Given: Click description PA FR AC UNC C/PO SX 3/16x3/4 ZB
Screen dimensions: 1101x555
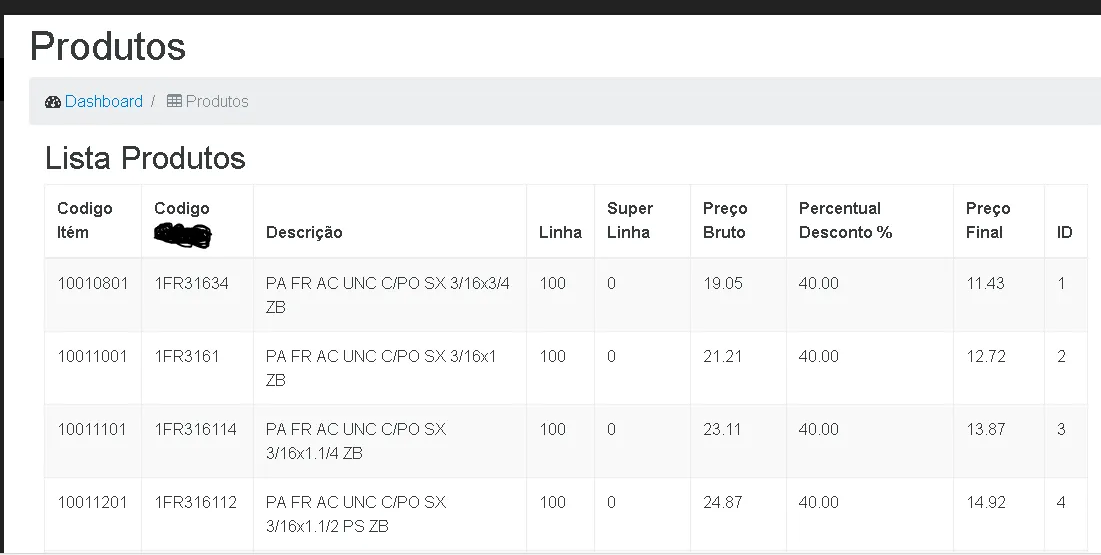Looking at the screenshot, I should (x=388, y=295).
